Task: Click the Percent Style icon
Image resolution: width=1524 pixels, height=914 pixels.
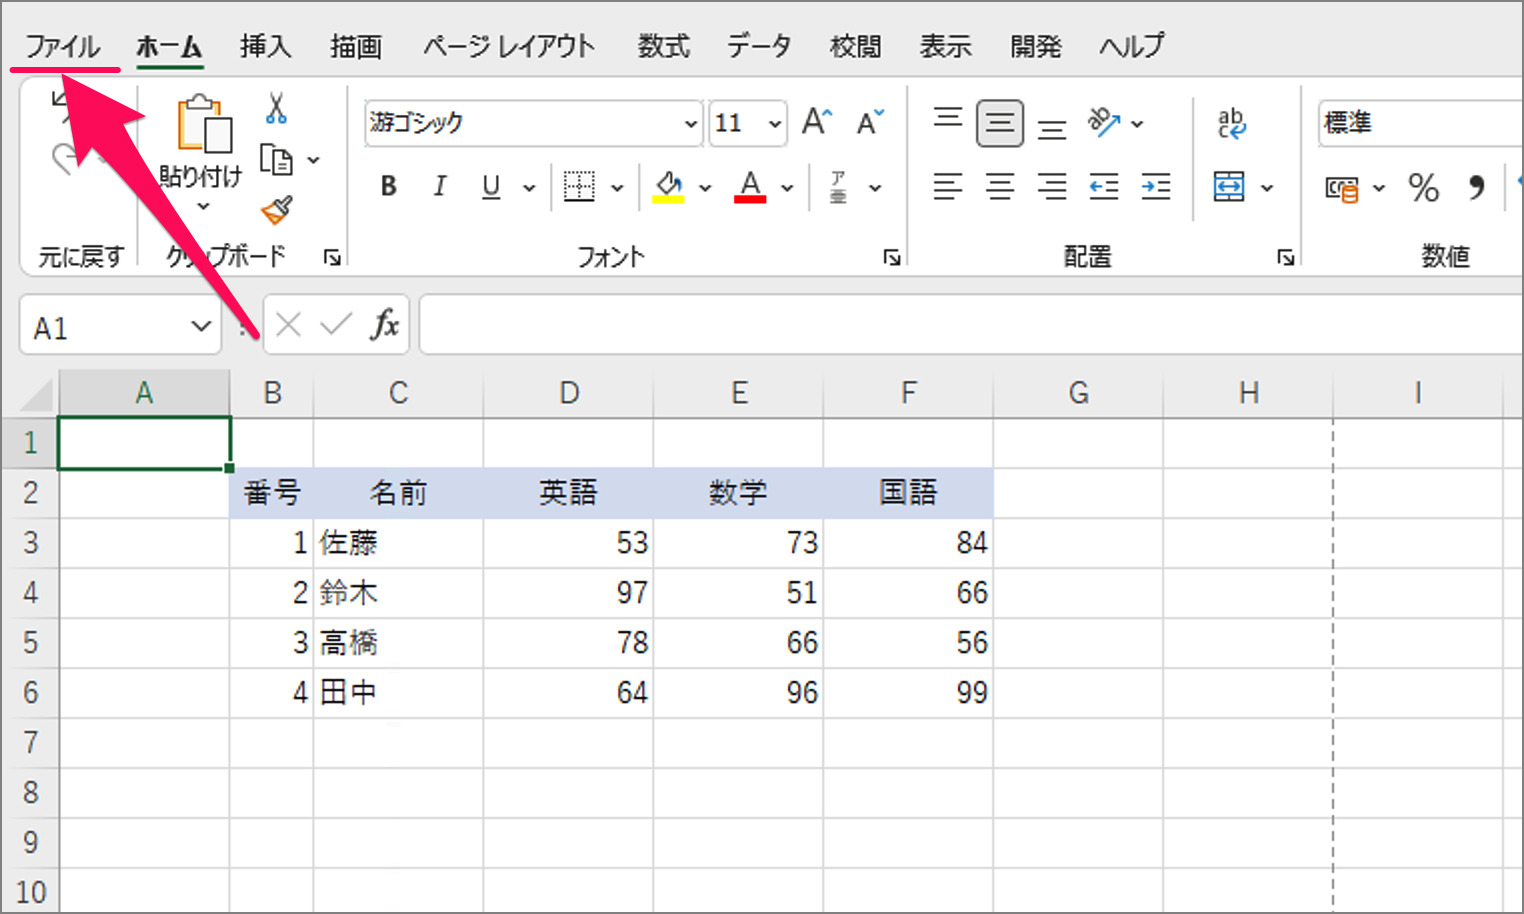Action: pos(1424,187)
